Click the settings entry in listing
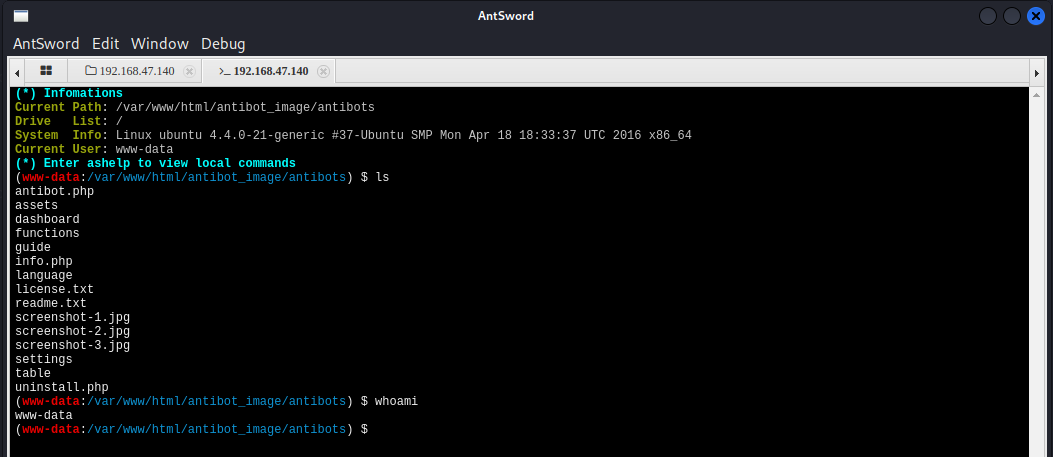The image size is (1053, 457). (x=44, y=360)
